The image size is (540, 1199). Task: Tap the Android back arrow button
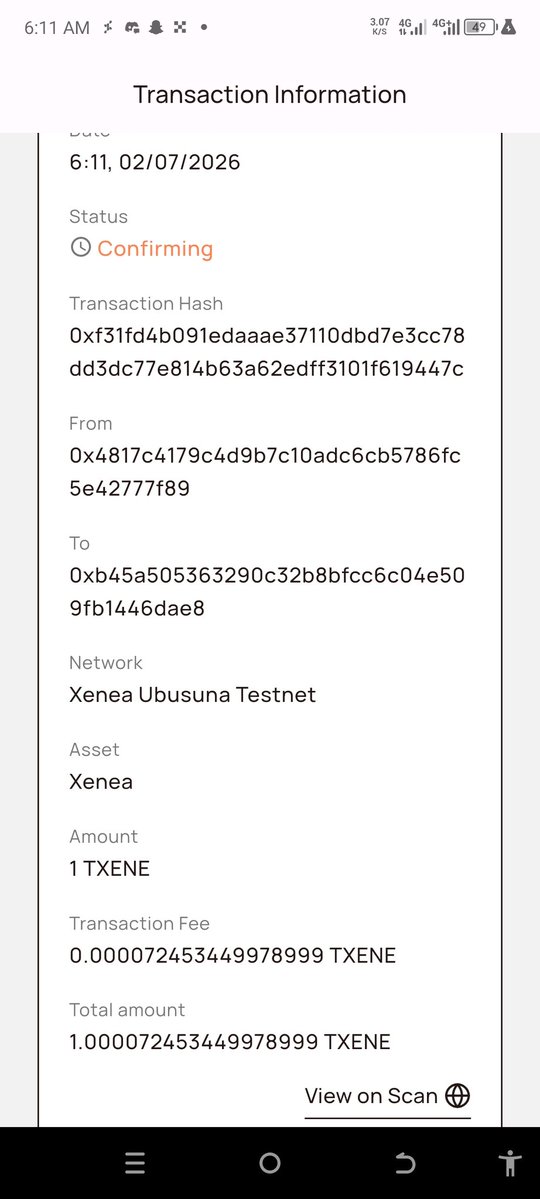tap(405, 1163)
